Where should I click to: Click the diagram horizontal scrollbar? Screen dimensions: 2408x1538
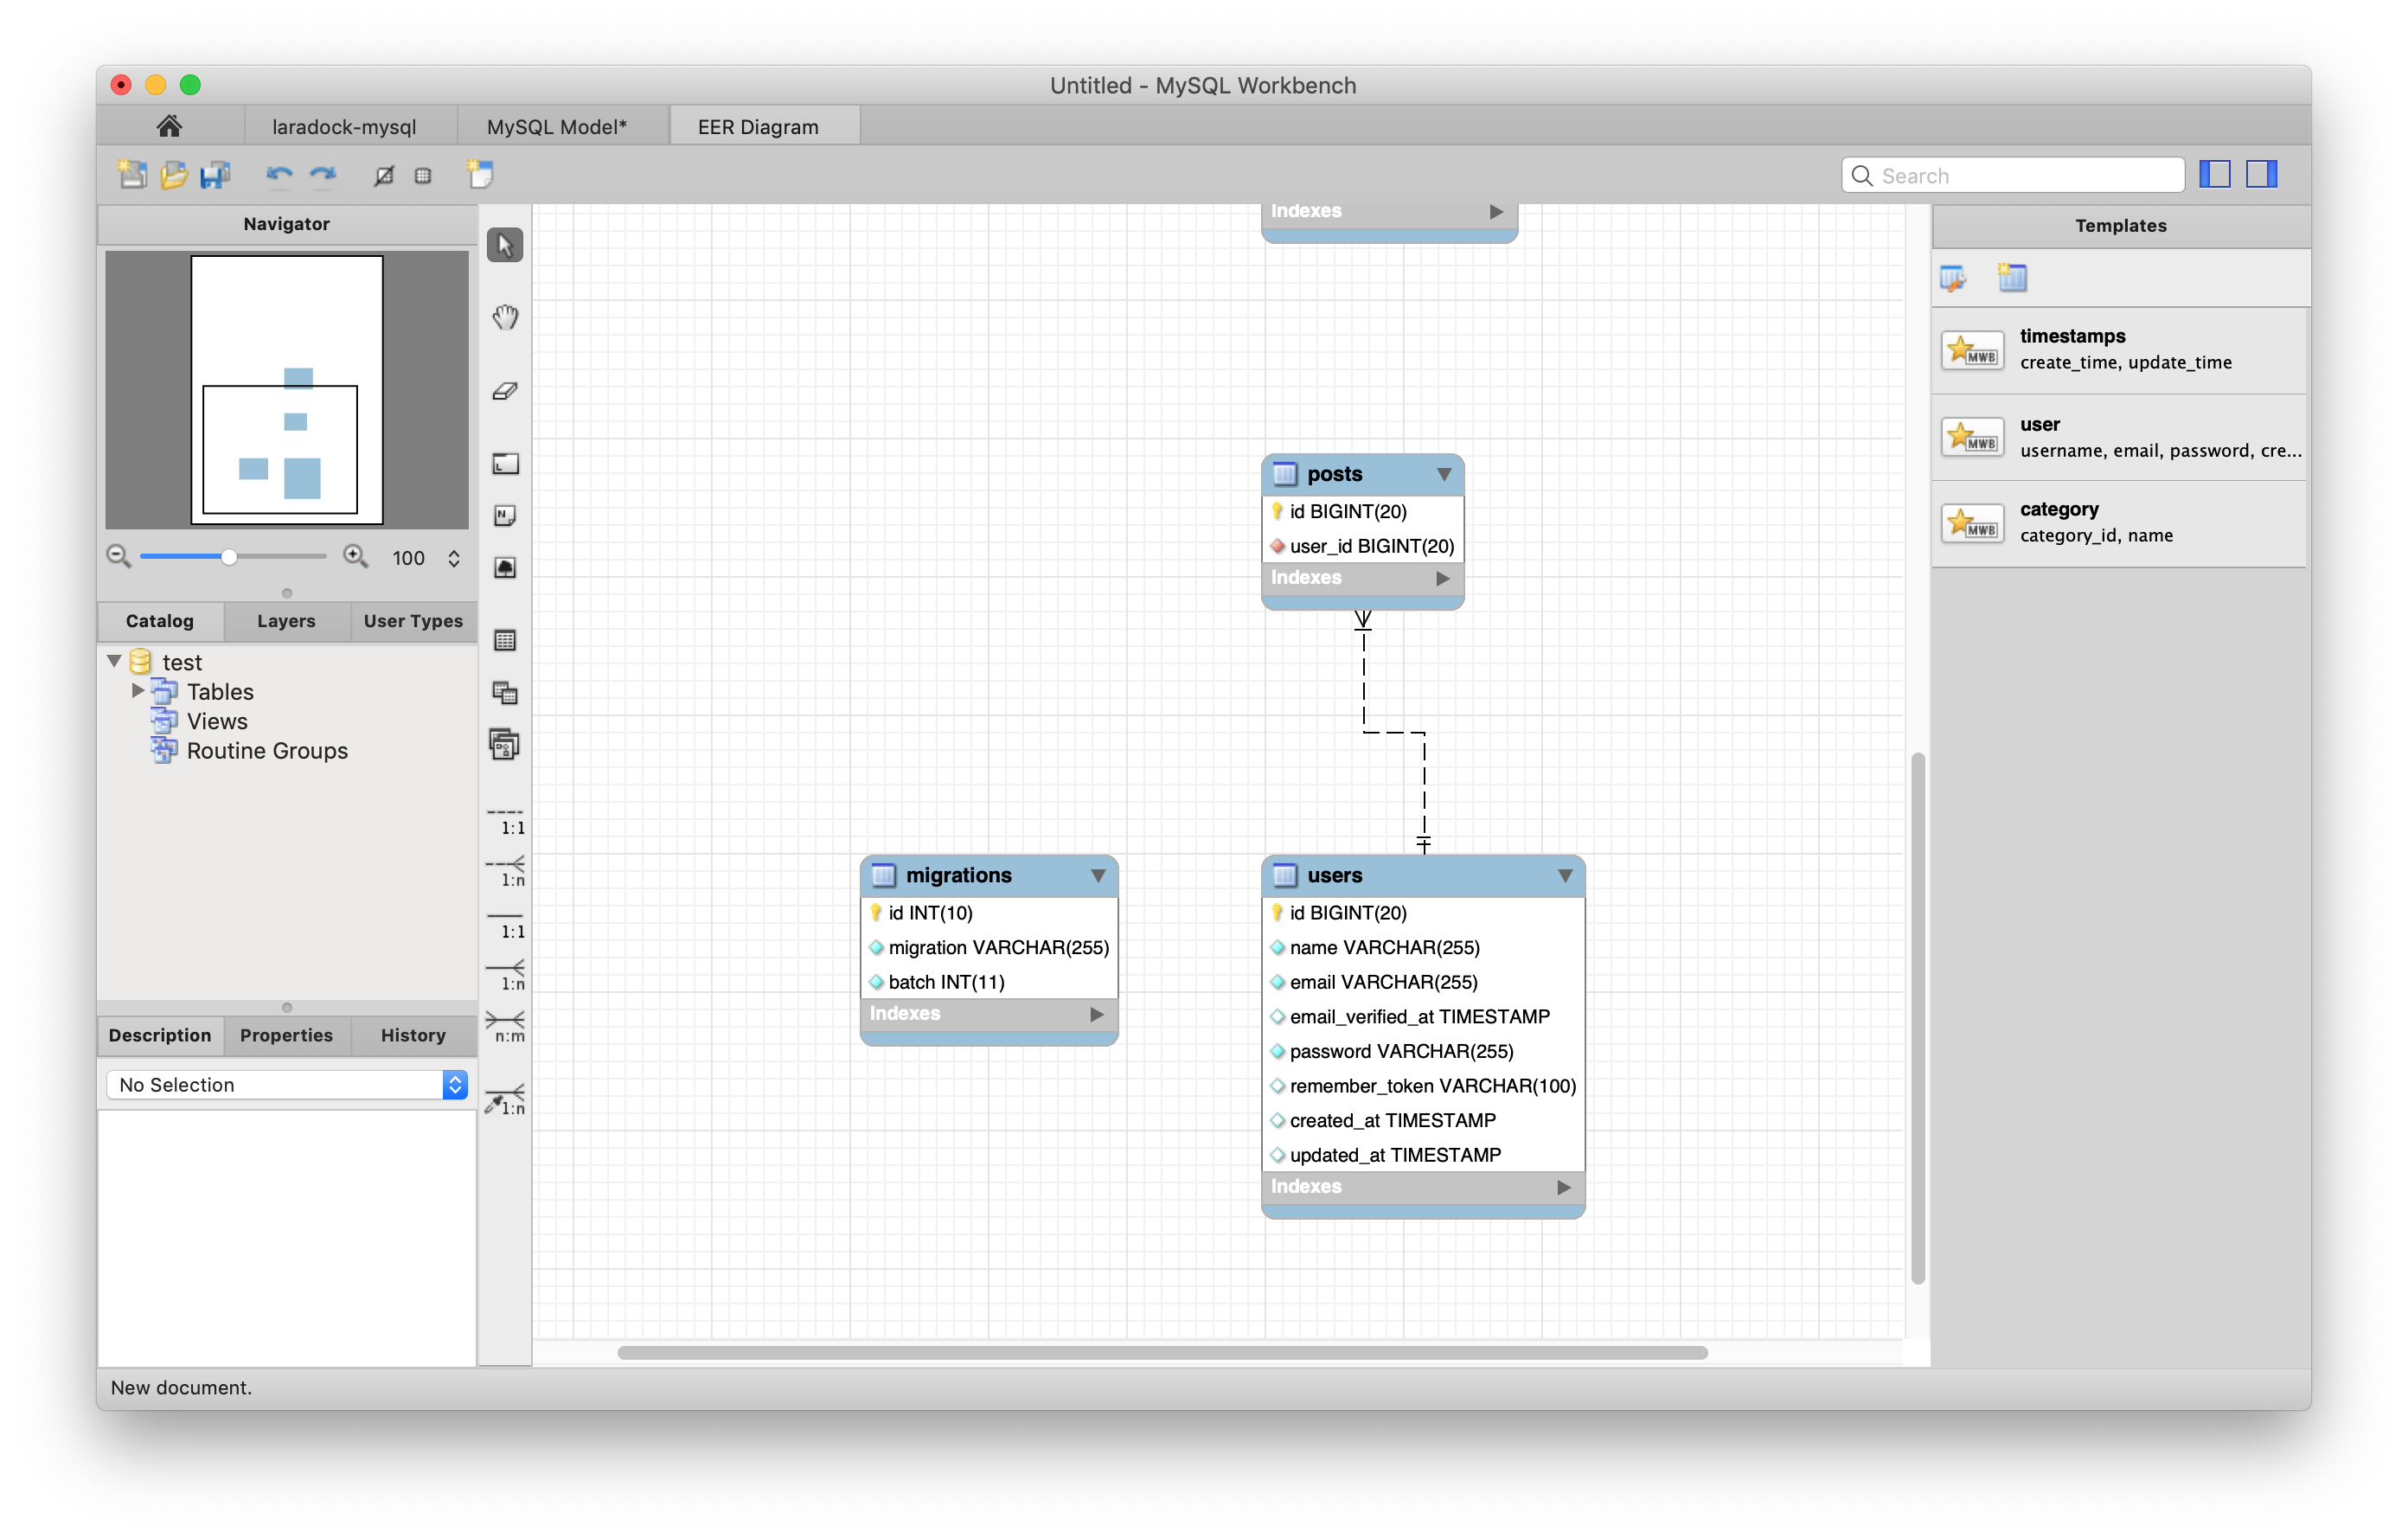[x=1162, y=1353]
